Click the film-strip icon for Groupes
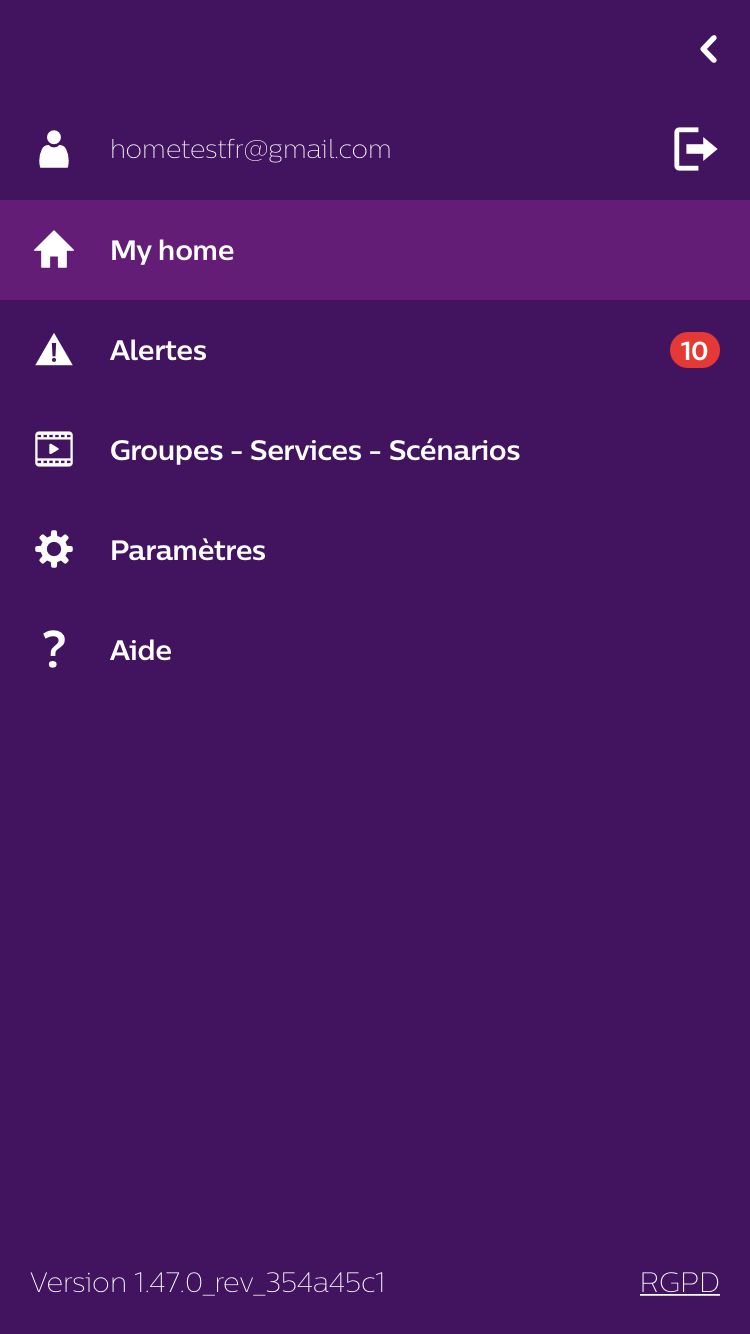The height and width of the screenshot is (1334, 750). click(54, 450)
